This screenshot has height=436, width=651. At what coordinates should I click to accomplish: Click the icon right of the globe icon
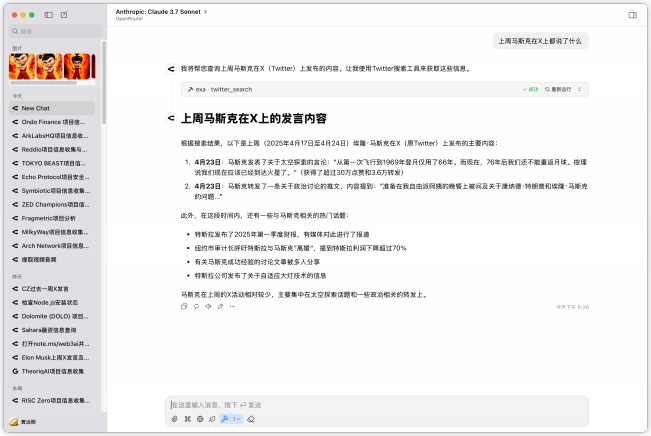tap(212, 419)
